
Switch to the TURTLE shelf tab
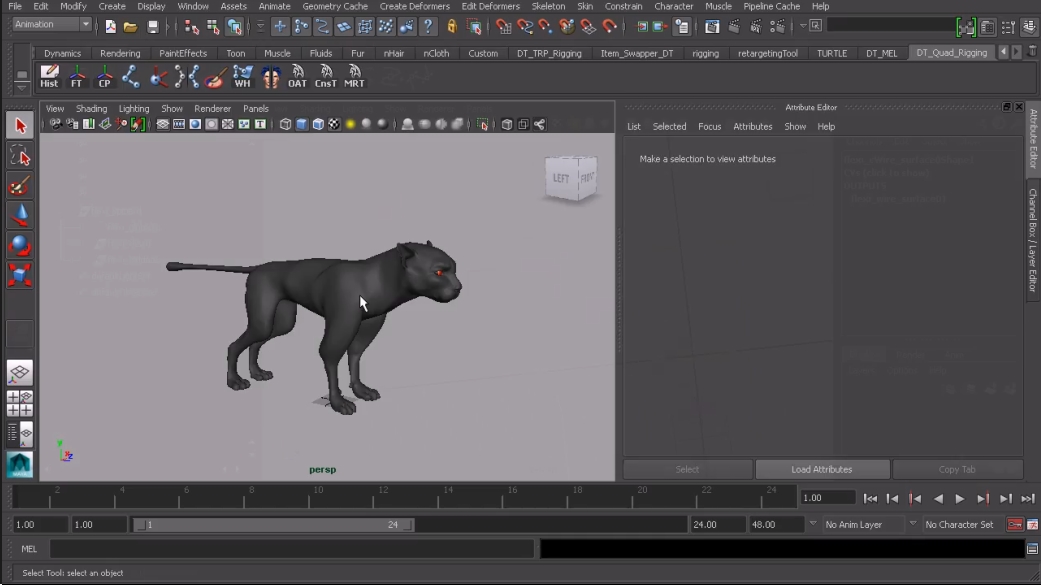(832, 53)
